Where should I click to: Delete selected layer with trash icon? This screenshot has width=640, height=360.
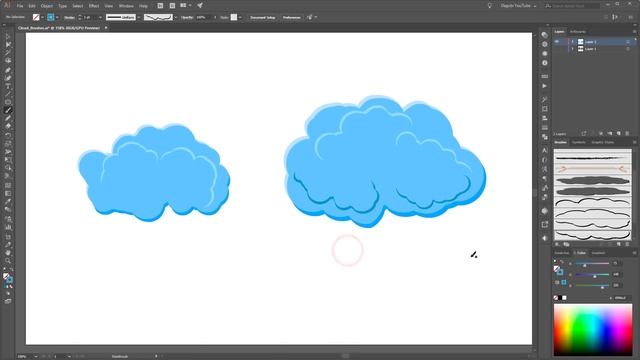(x=627, y=133)
